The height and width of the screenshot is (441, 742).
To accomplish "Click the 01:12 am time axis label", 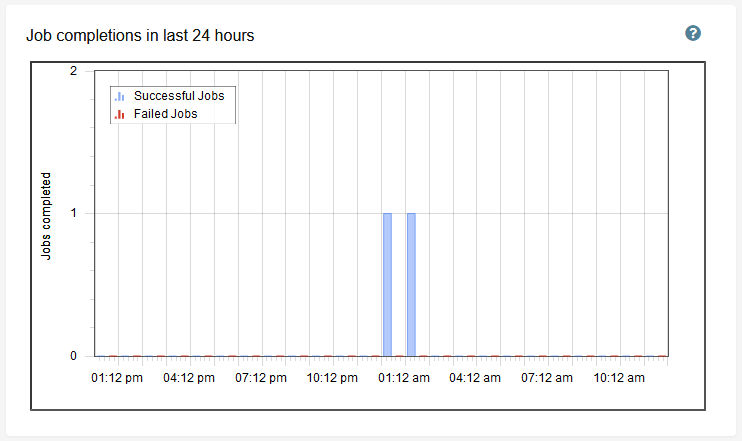I will (x=405, y=378).
